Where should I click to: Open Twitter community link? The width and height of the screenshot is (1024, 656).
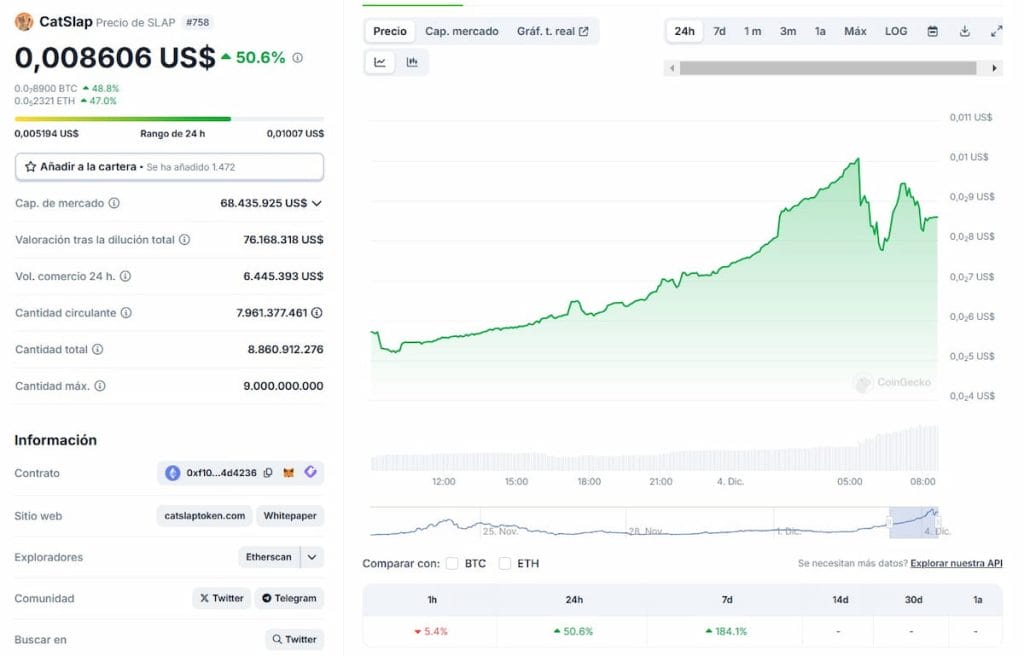click(221, 598)
